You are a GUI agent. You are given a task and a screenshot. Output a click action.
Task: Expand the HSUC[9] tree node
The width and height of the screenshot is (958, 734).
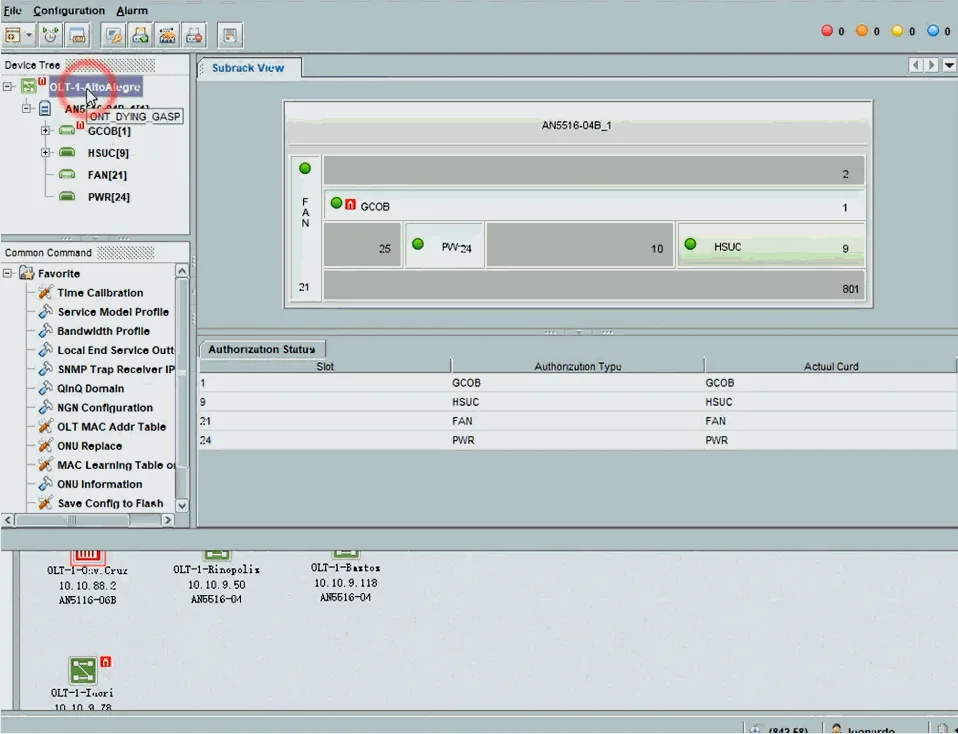(45, 152)
